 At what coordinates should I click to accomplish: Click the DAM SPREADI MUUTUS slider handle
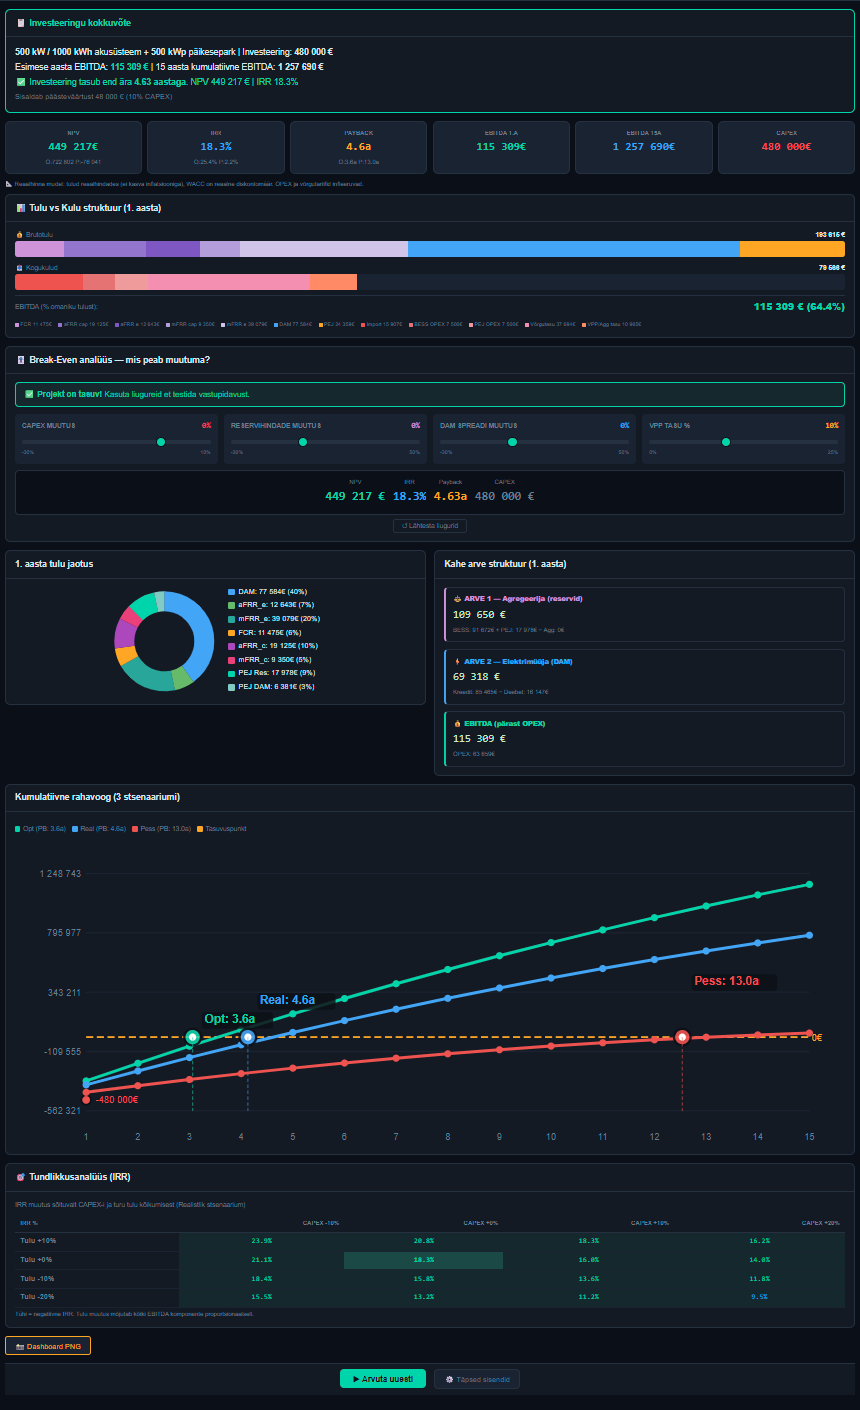click(513, 442)
